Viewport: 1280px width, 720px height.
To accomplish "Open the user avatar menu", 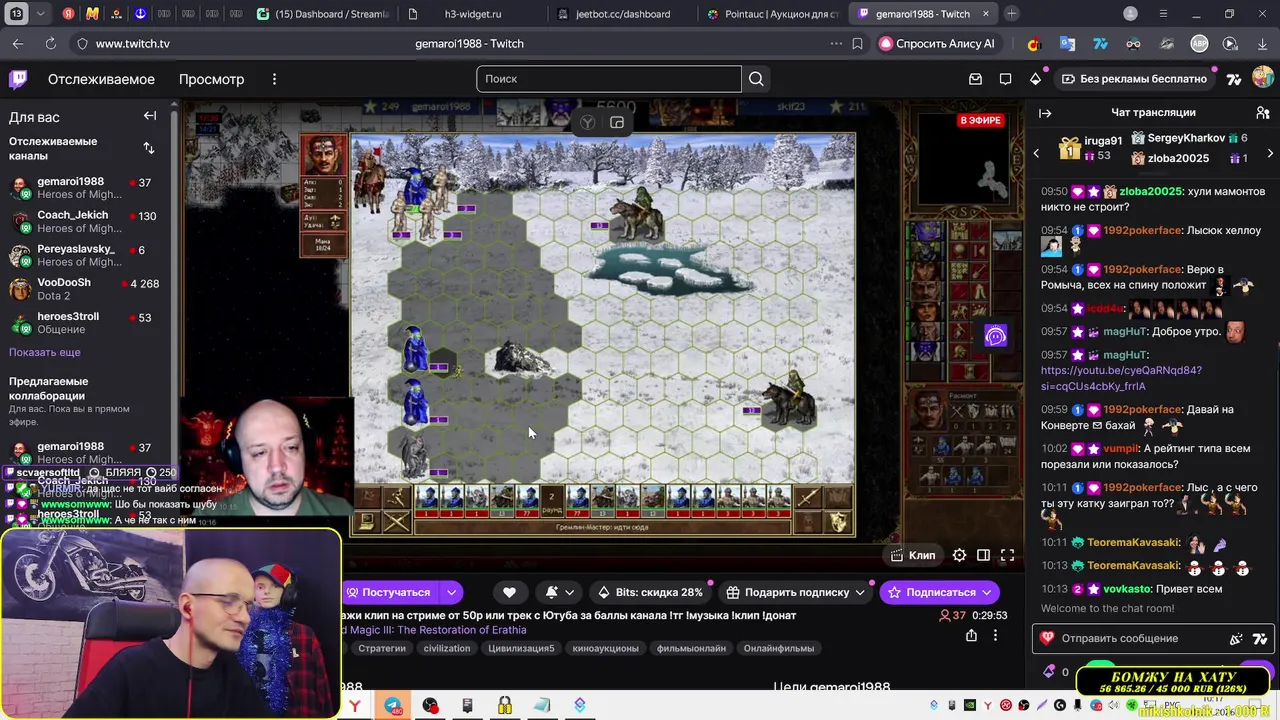I will pos(1263,78).
